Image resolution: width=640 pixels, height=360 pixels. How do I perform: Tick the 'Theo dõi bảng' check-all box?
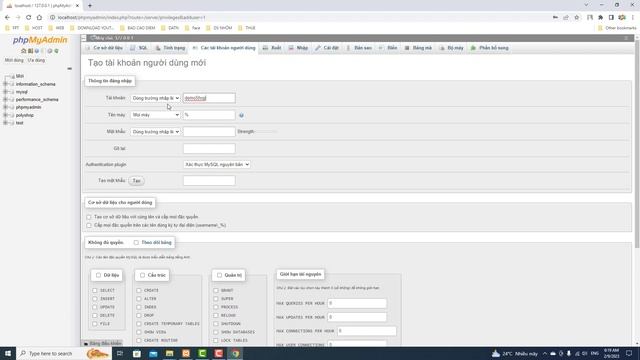(136, 242)
